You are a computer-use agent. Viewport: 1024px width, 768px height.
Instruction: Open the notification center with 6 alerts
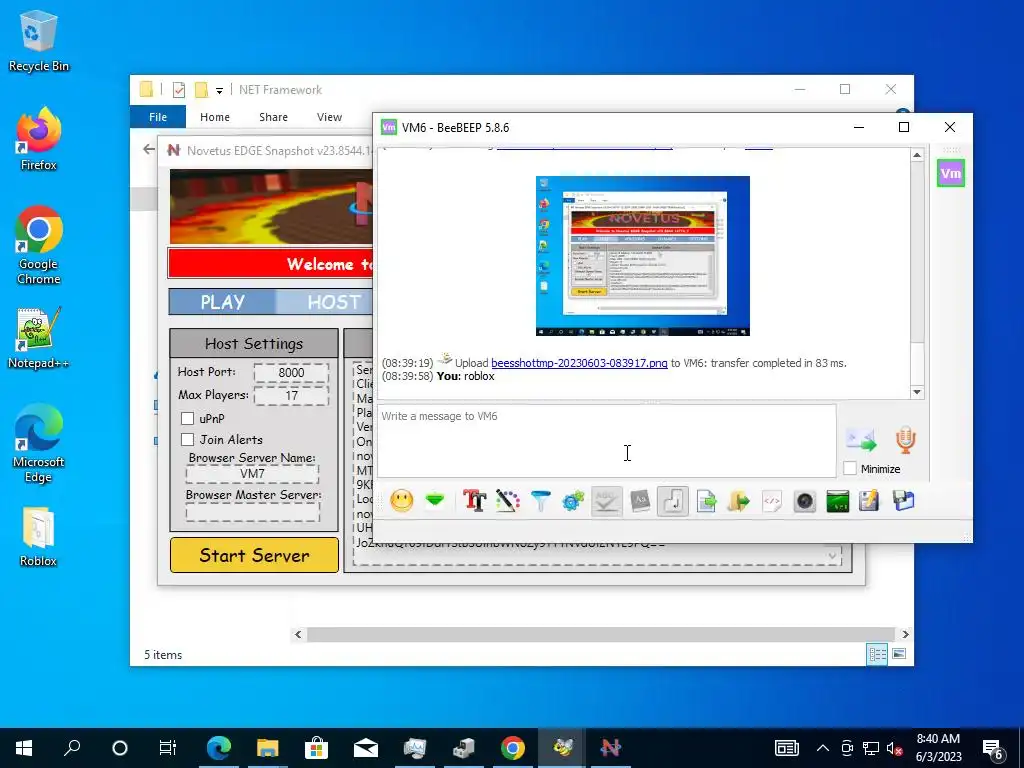[x=993, y=749]
